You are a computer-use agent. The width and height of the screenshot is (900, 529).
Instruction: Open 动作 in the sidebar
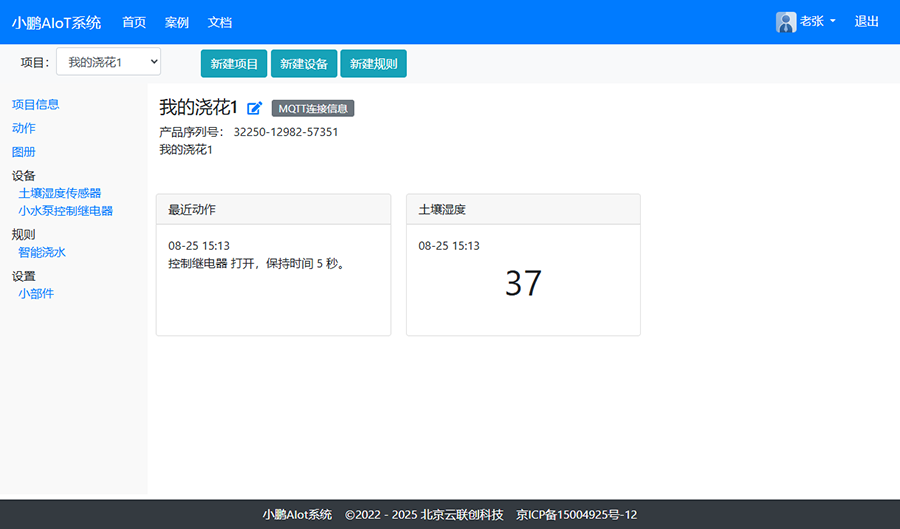(x=24, y=128)
